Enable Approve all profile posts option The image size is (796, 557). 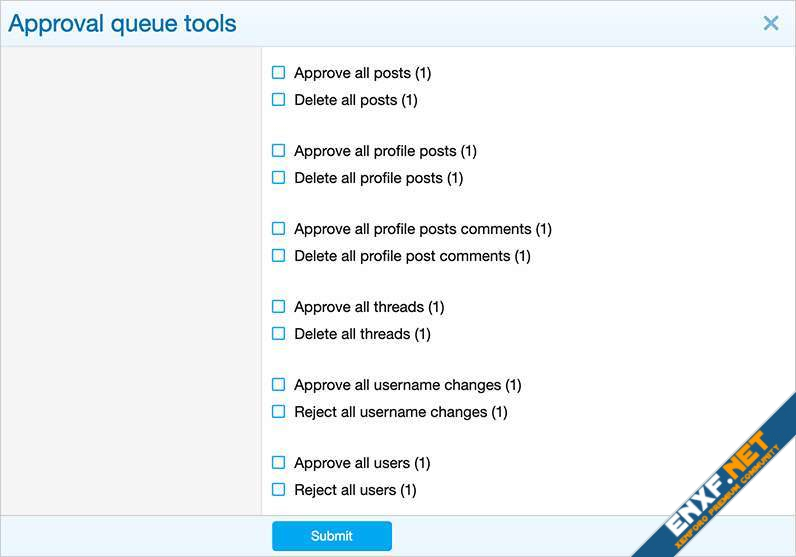(279, 151)
